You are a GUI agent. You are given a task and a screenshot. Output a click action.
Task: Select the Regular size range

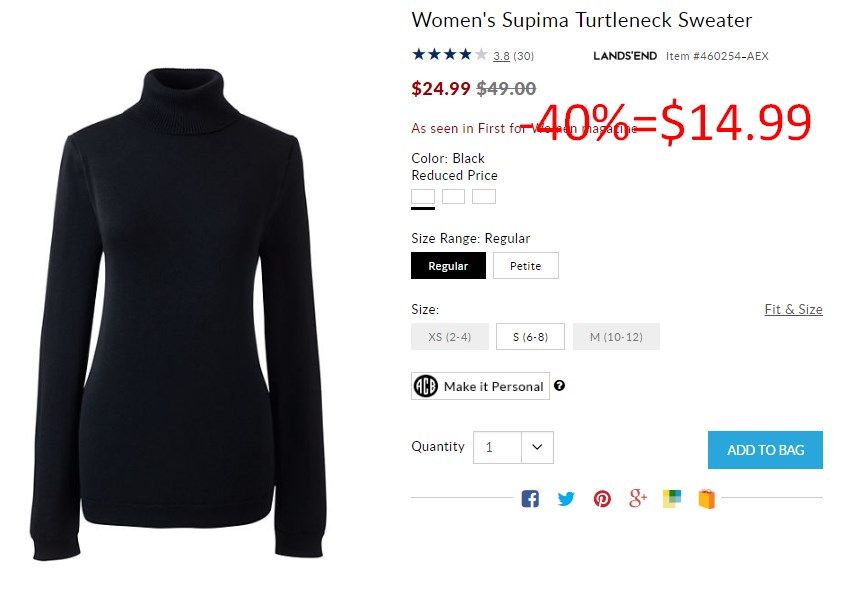pos(448,265)
